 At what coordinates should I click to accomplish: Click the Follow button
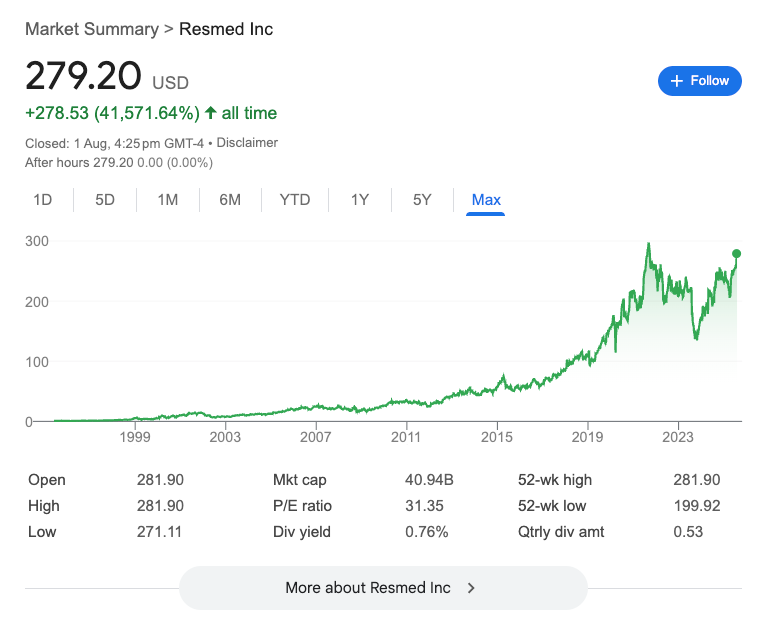pos(699,81)
